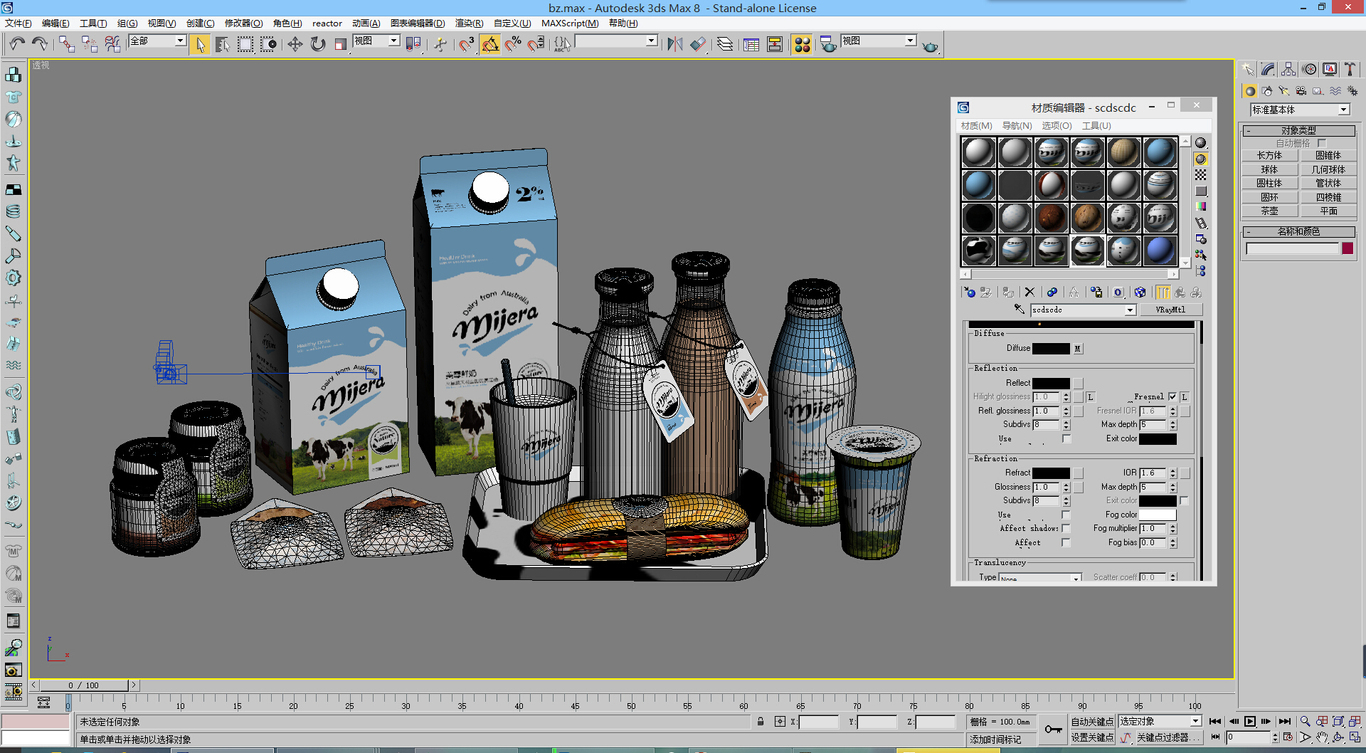This screenshot has width=1366, height=753.
Task: Click the Maximize Viewport toggle icon
Action: (x=1356, y=738)
